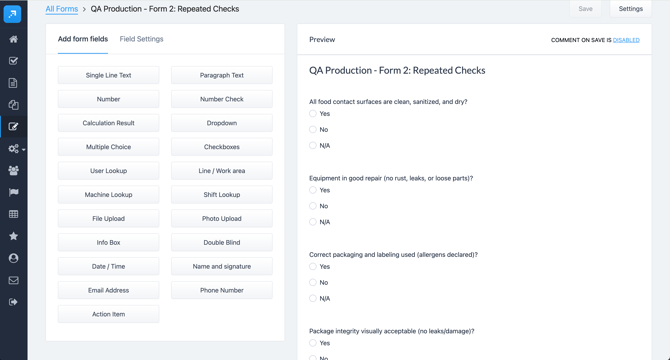Click the sign-out icon in sidebar
Image resolution: width=670 pixels, height=360 pixels.
(x=13, y=302)
